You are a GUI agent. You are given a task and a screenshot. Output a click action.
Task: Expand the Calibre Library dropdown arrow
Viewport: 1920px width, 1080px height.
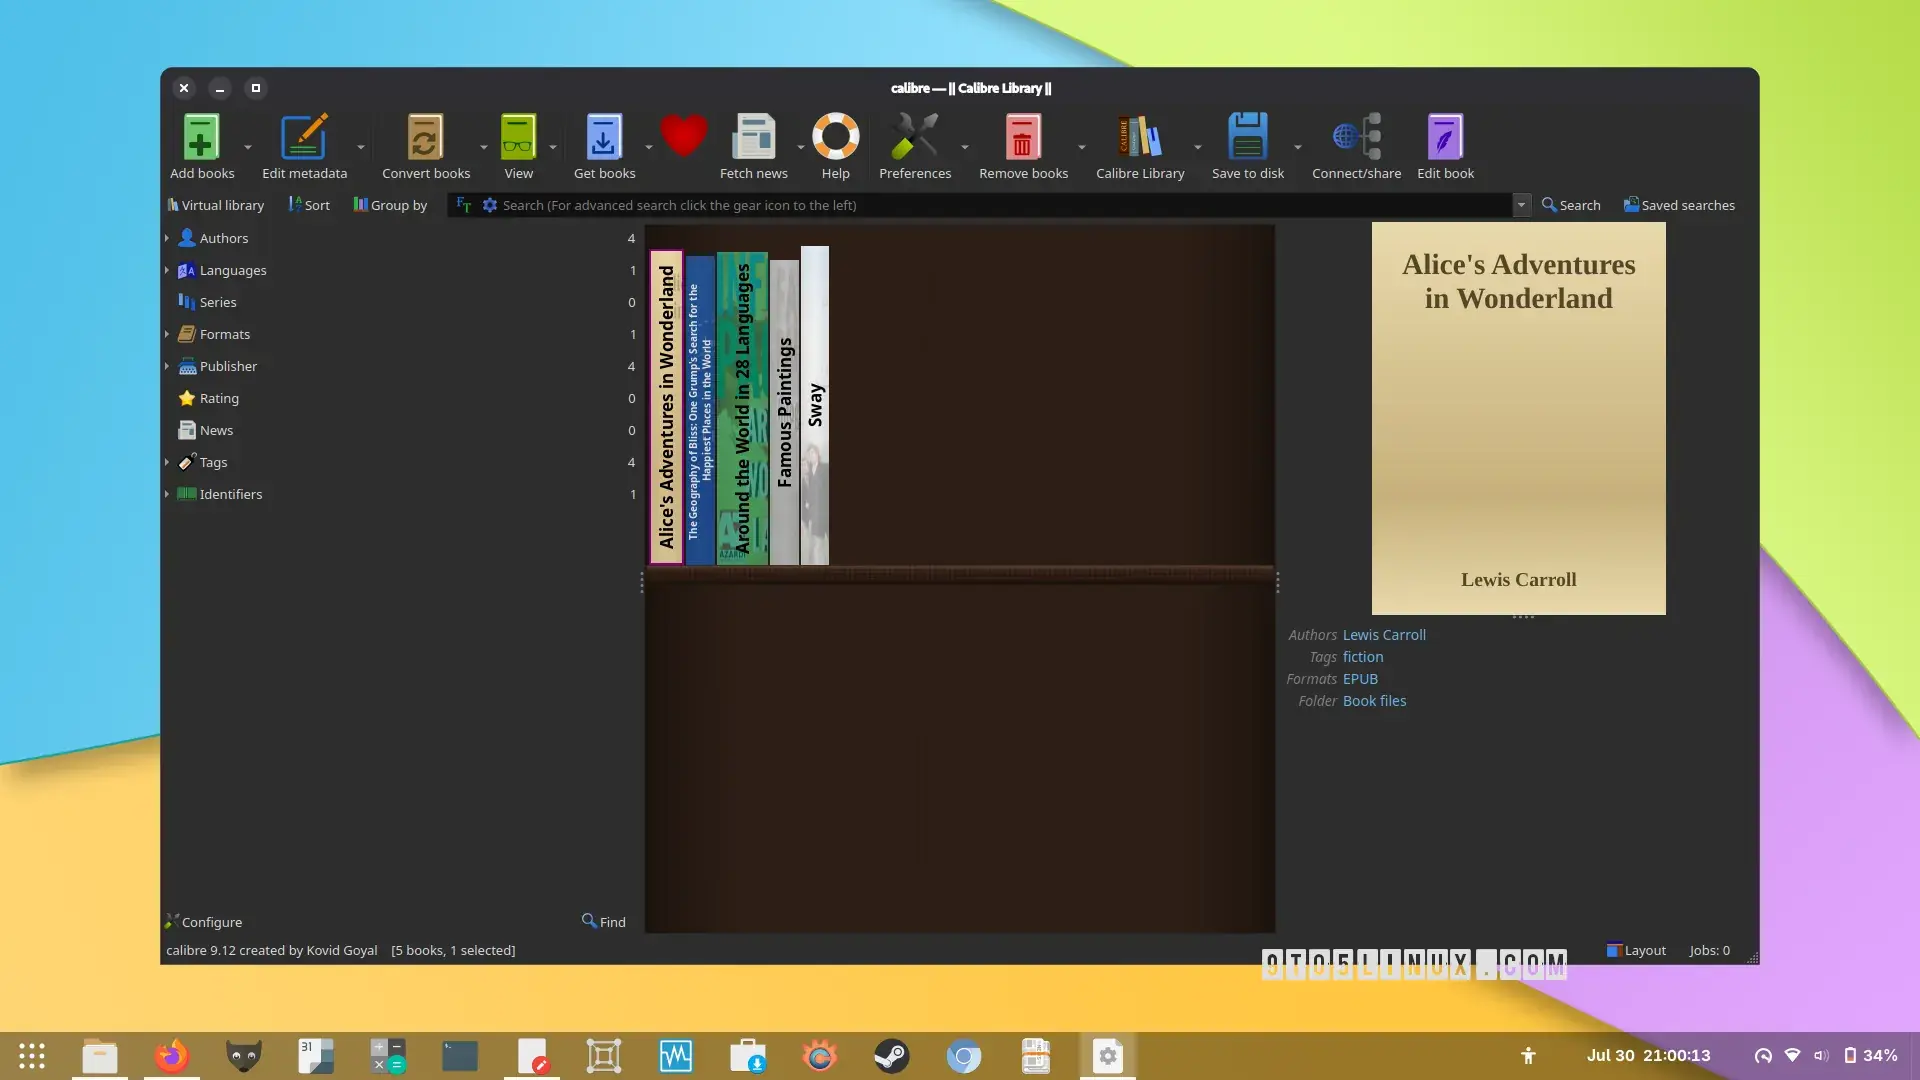(1198, 147)
